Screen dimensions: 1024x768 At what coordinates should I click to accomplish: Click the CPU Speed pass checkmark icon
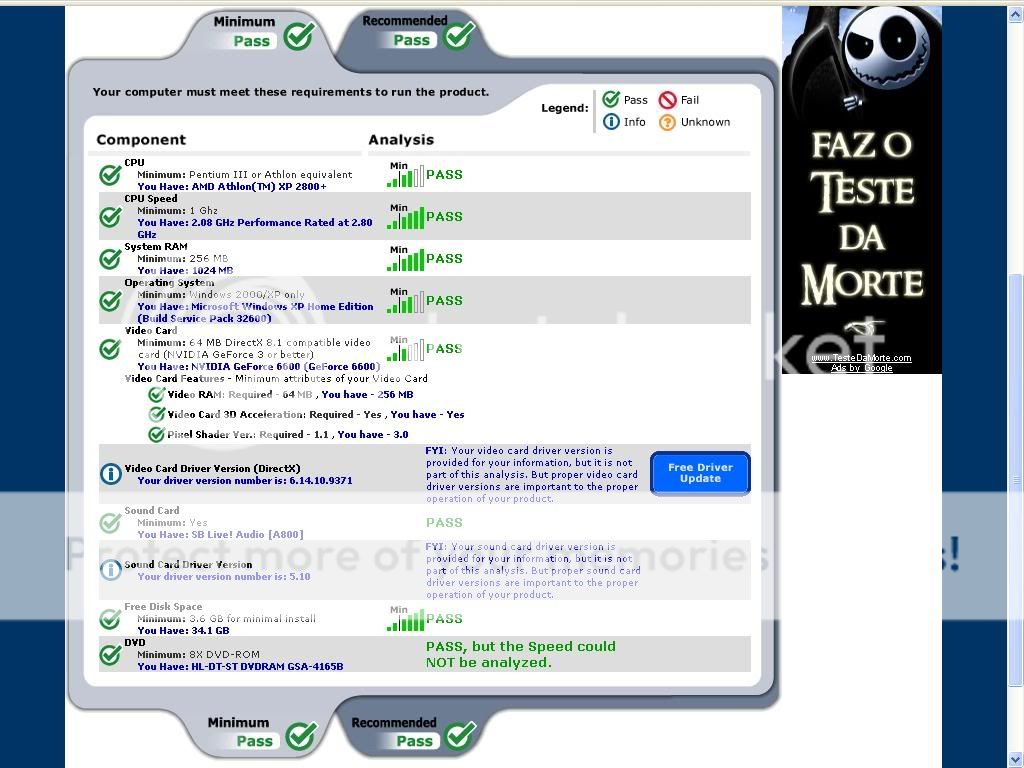click(110, 216)
